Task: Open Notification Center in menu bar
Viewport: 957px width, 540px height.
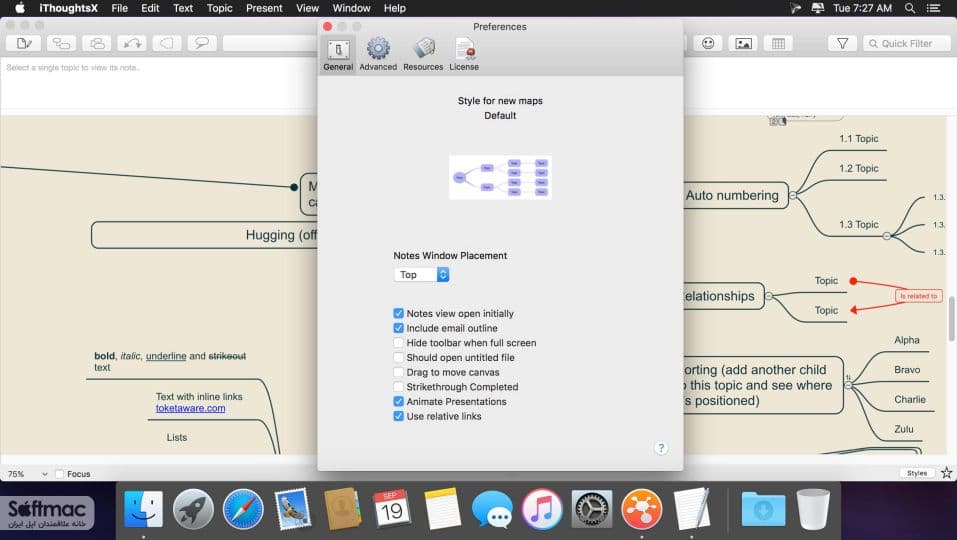Action: 933,8
